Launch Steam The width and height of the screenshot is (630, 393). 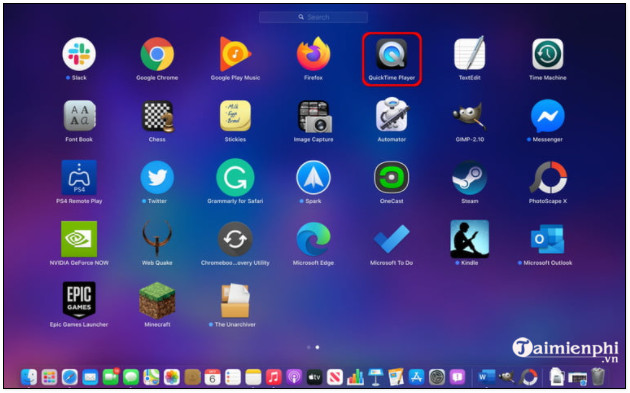tap(470, 177)
